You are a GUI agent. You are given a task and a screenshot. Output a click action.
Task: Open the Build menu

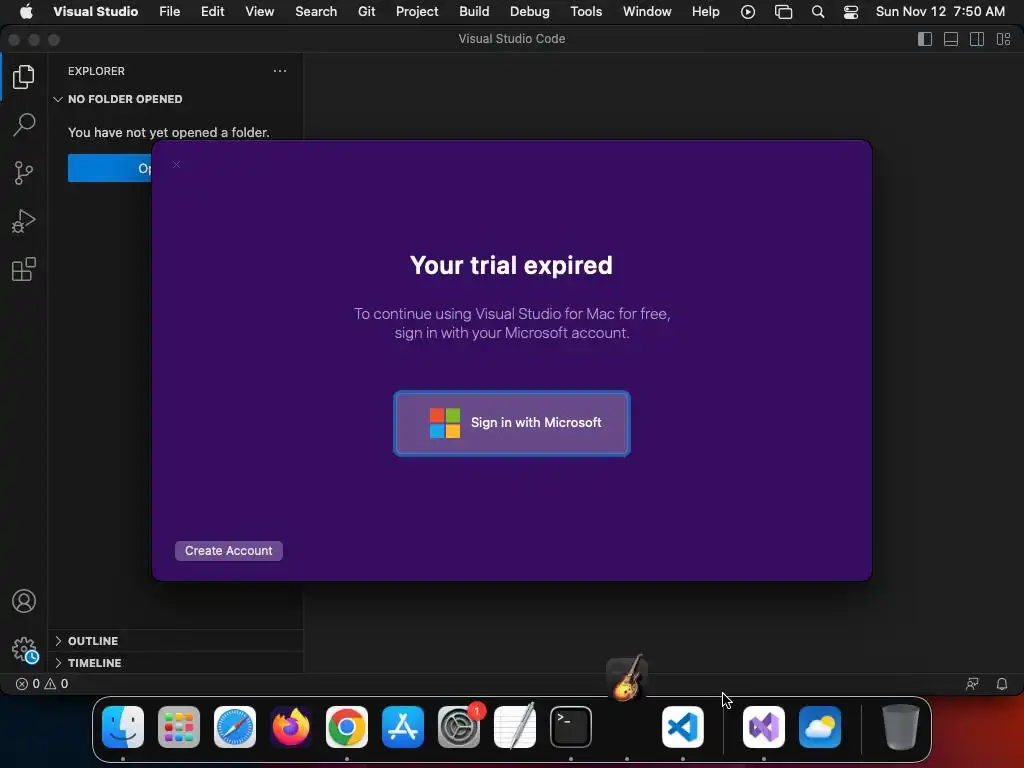474,12
